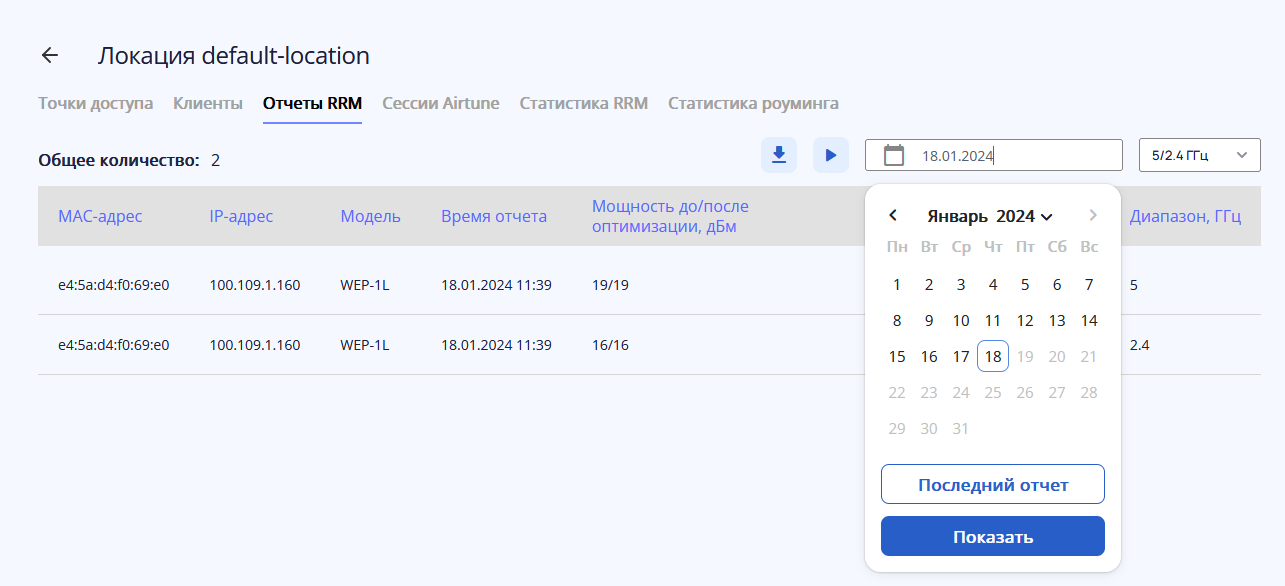Pick day 10 in the calendar
1285x586 pixels.
click(x=961, y=320)
